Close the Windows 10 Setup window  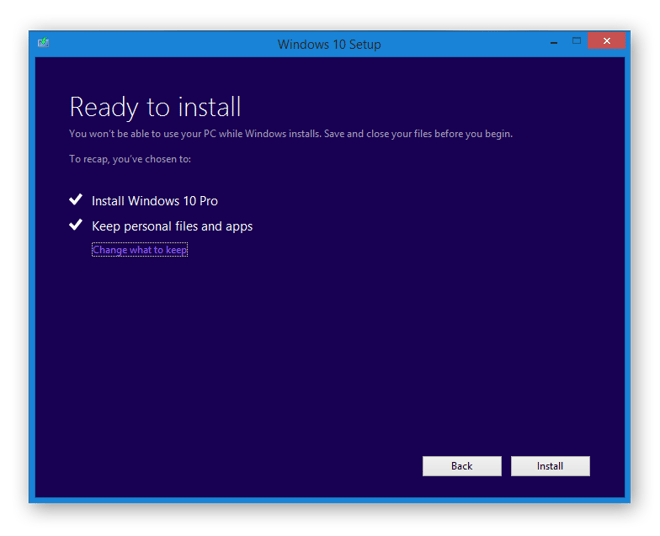[x=607, y=41]
